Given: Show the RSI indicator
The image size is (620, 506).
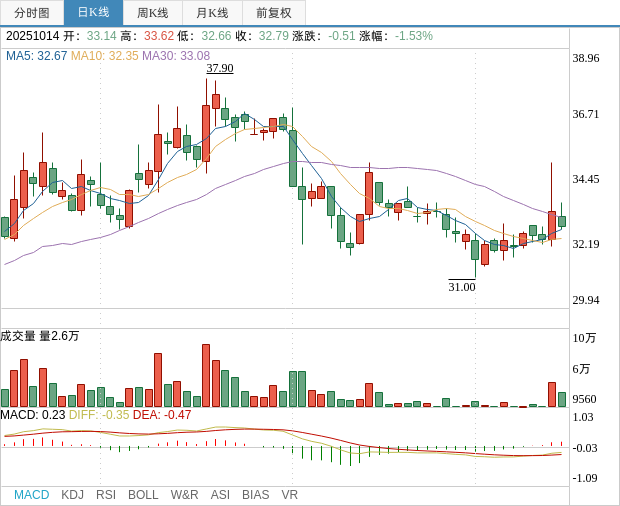Looking at the screenshot, I should (x=106, y=495).
